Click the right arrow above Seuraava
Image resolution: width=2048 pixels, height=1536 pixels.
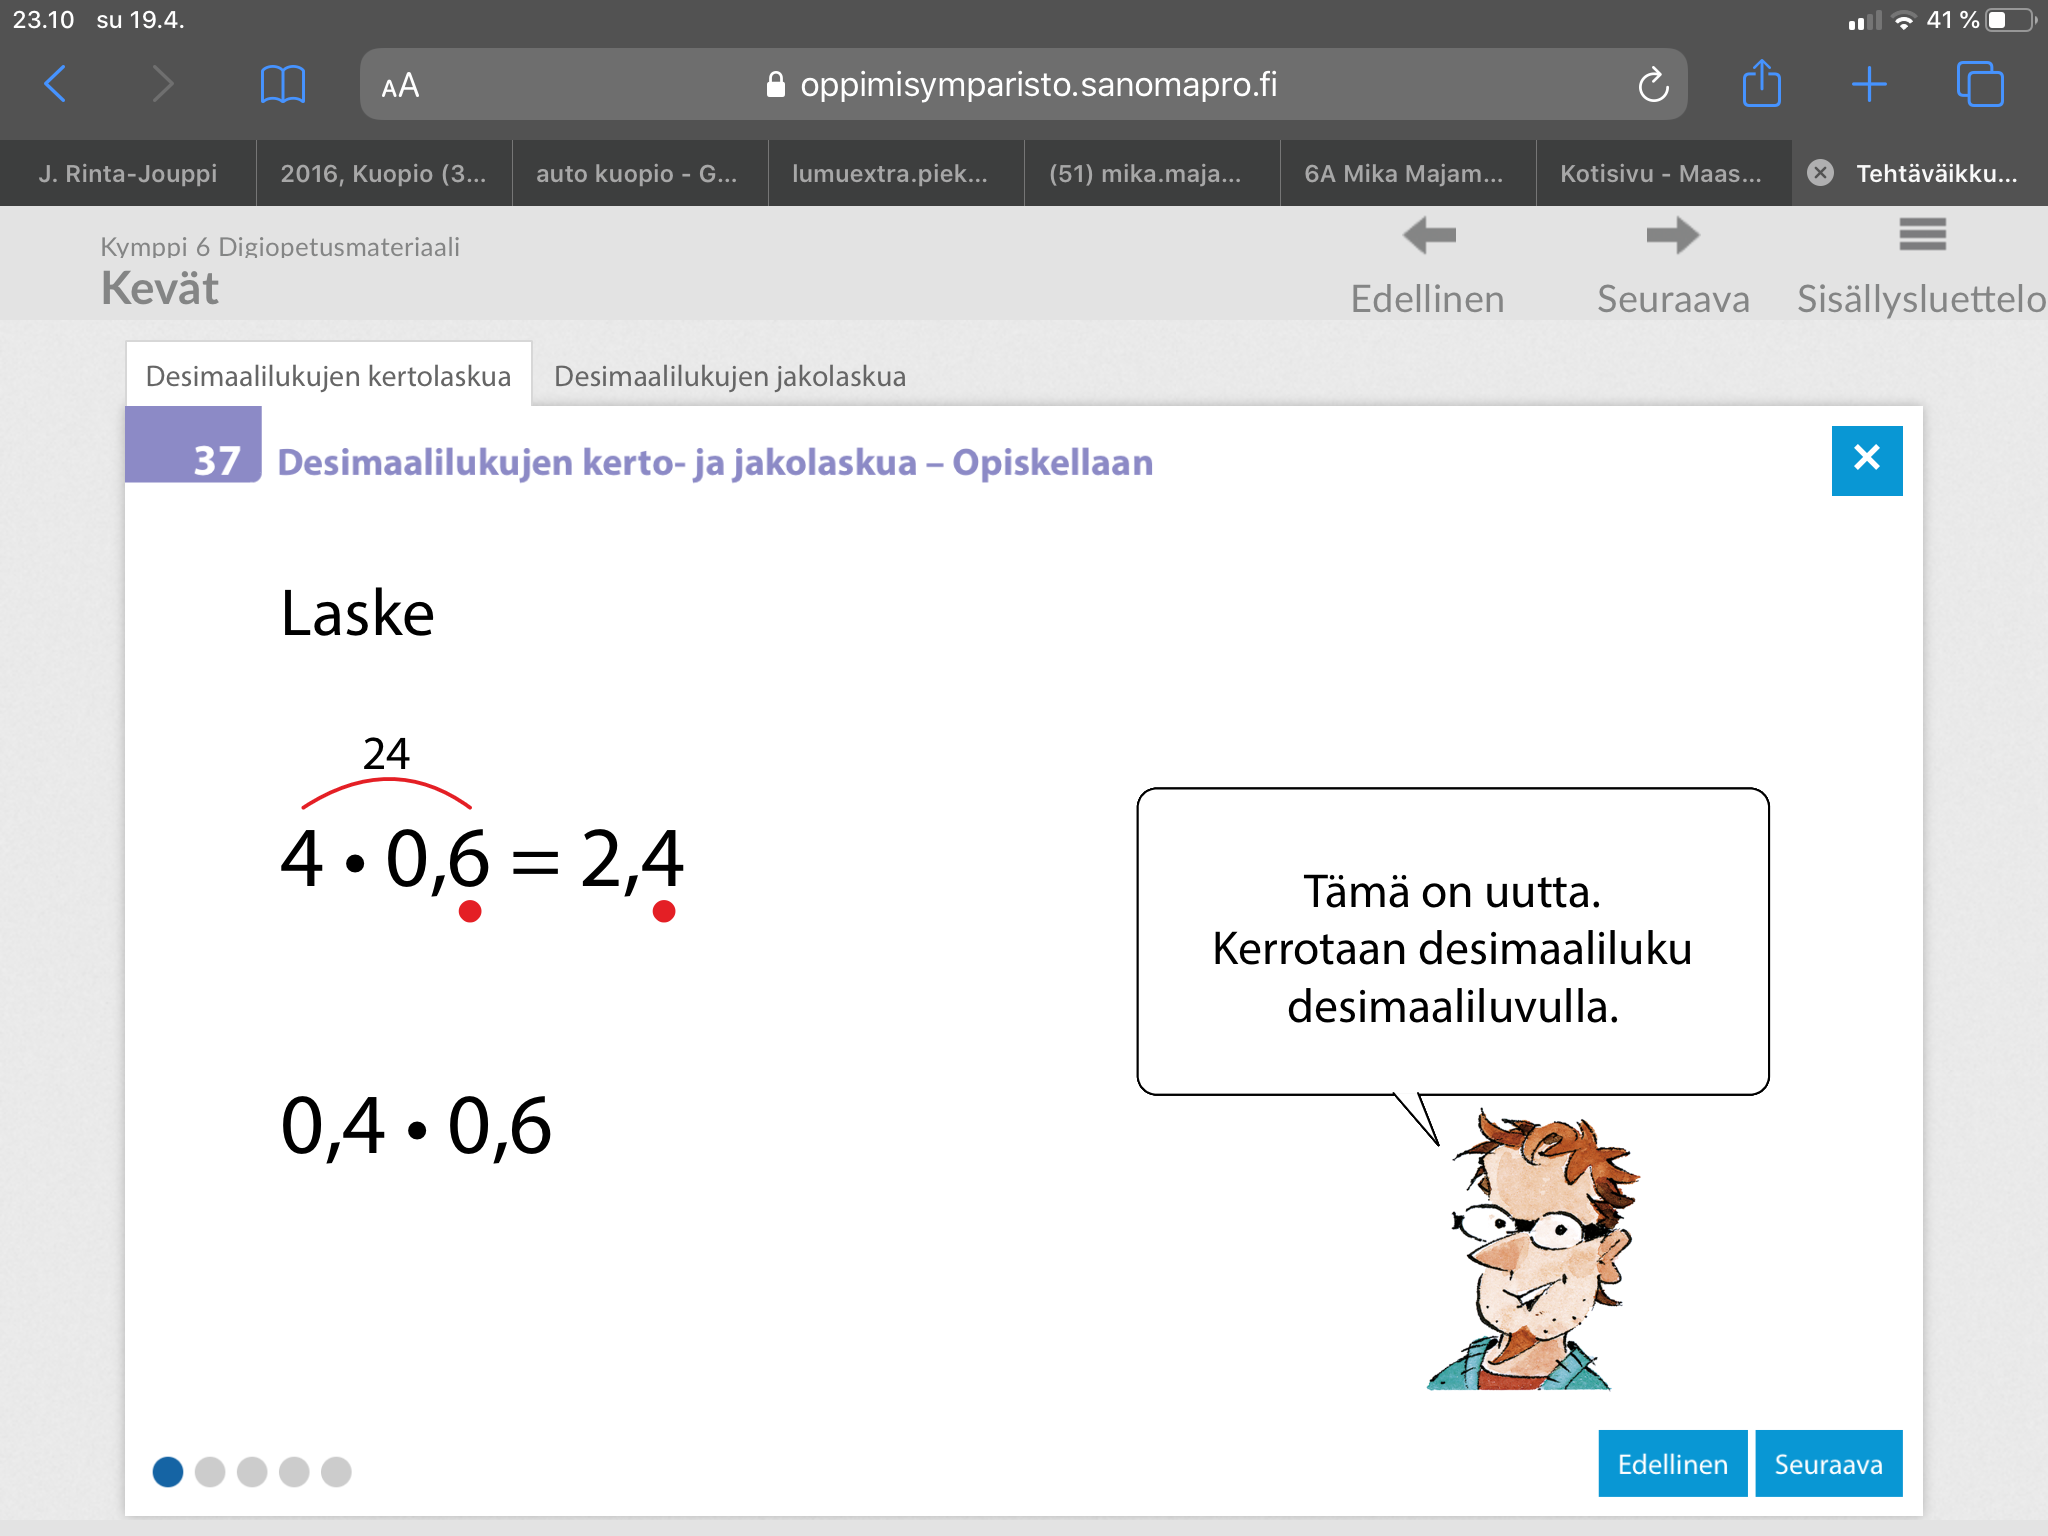[x=1672, y=237]
